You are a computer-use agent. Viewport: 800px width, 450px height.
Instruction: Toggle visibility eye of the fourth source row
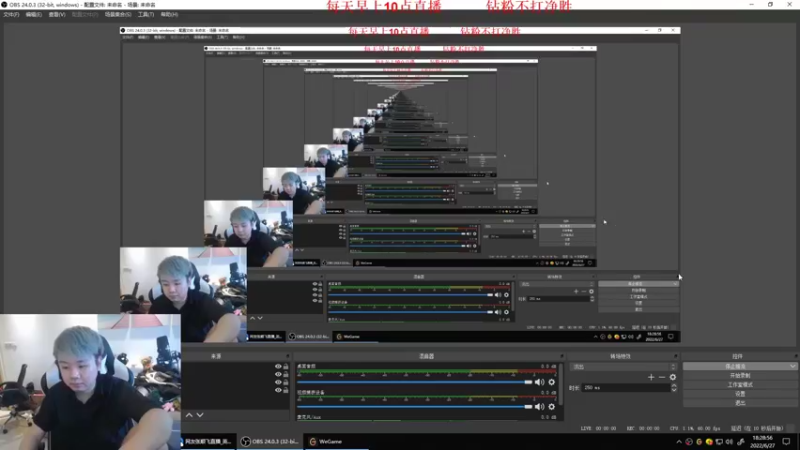coord(278,390)
